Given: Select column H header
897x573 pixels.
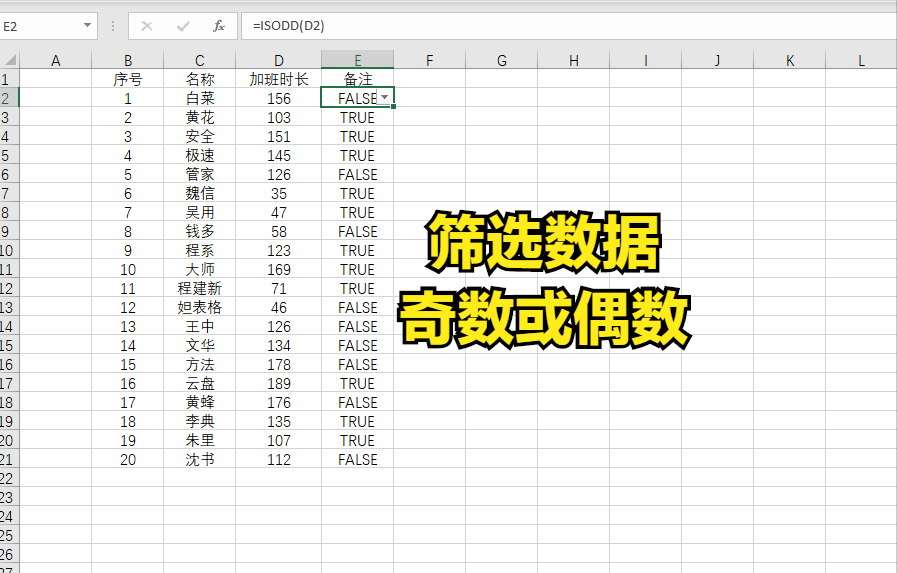Looking at the screenshot, I should pyautogui.click(x=574, y=60).
